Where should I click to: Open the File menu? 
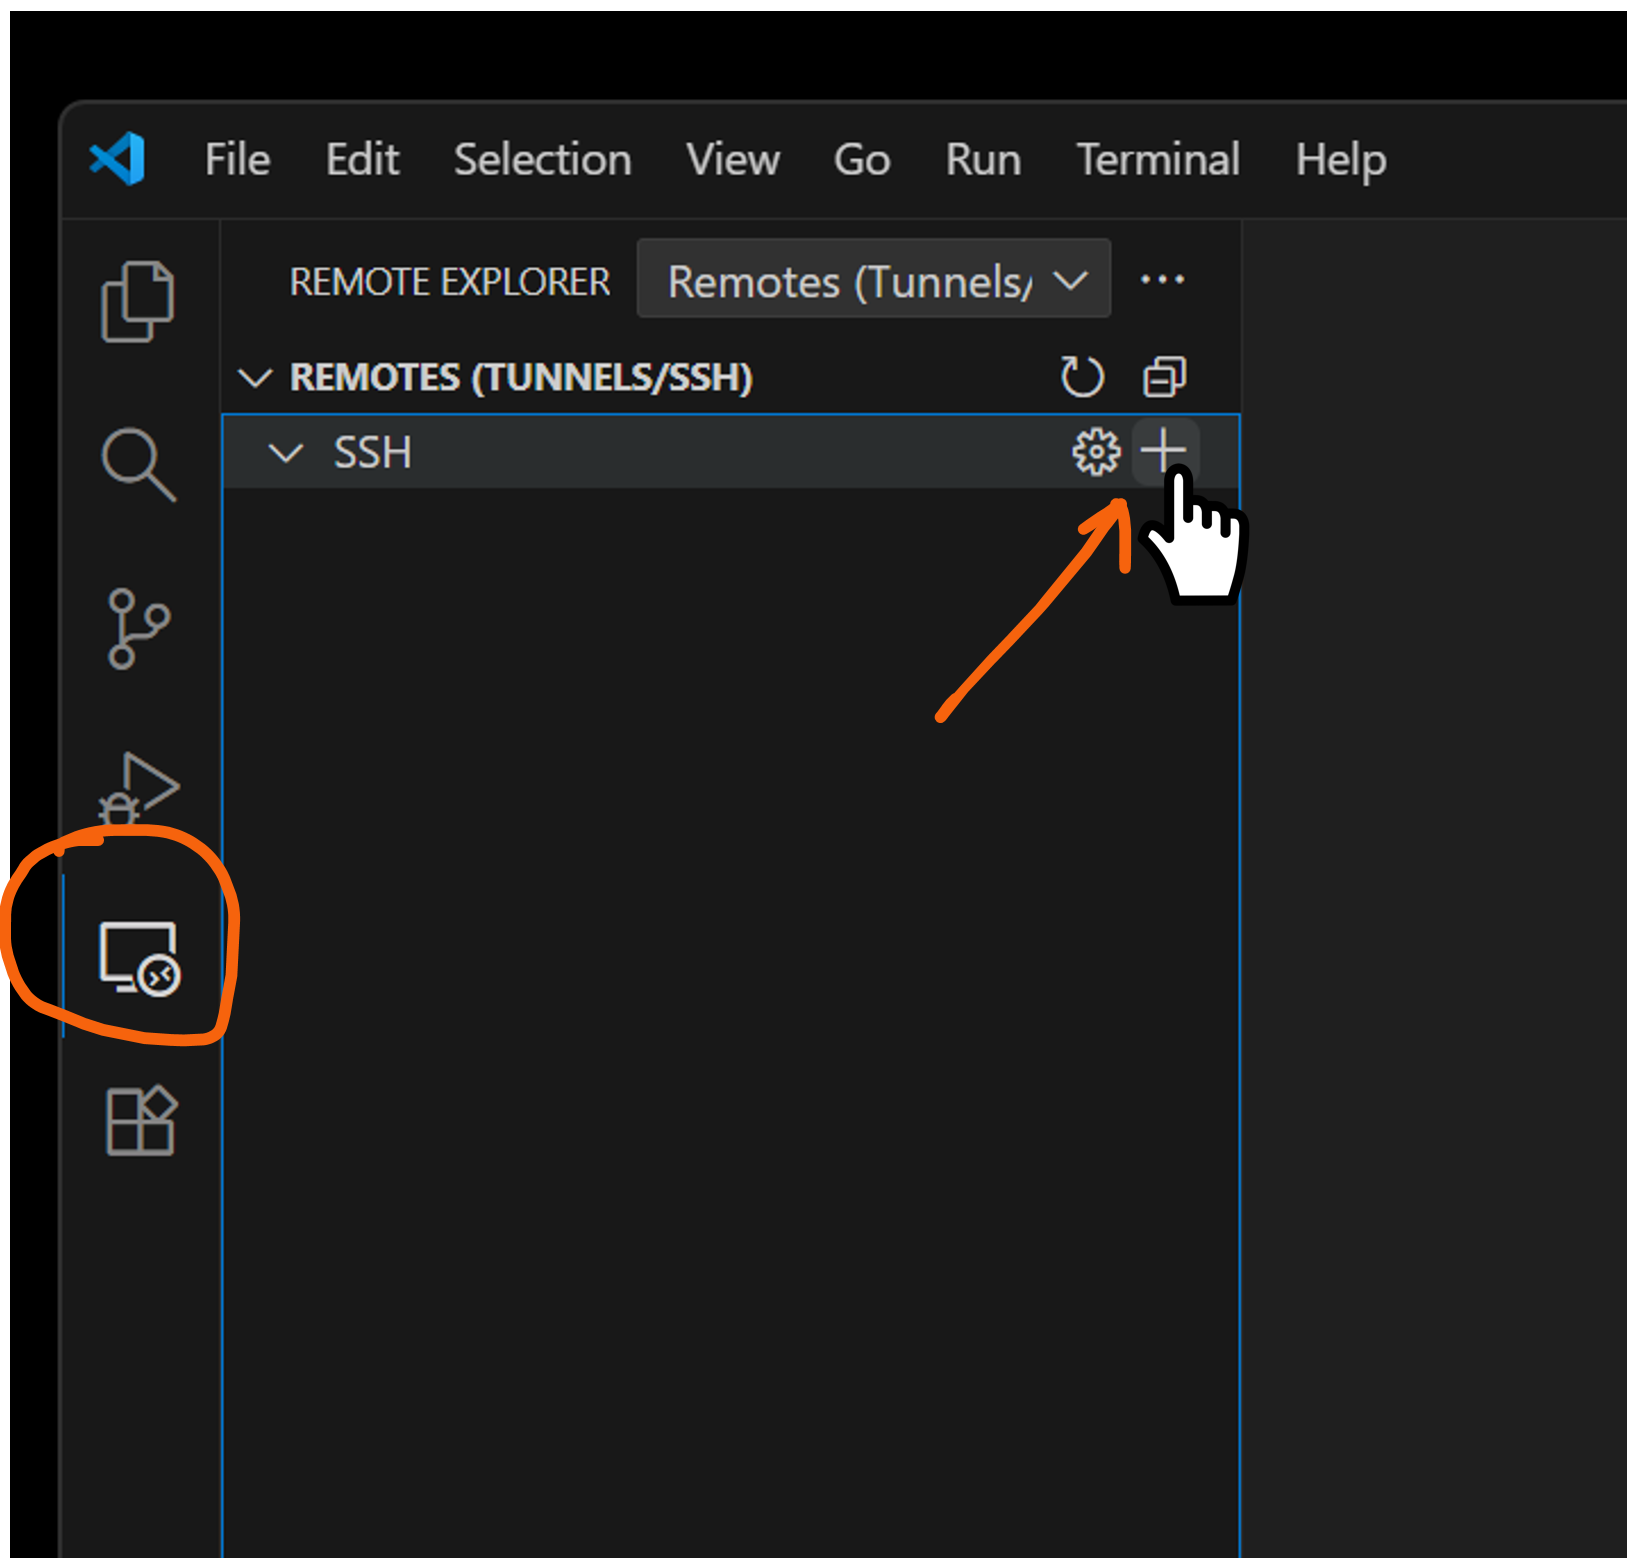[x=237, y=160]
